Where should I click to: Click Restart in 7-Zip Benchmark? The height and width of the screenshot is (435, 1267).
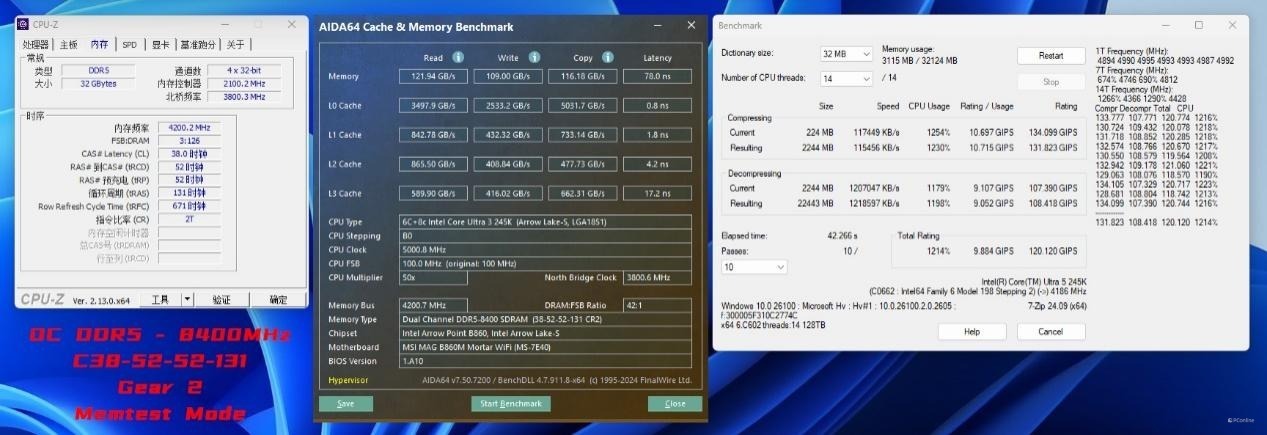(x=1051, y=56)
